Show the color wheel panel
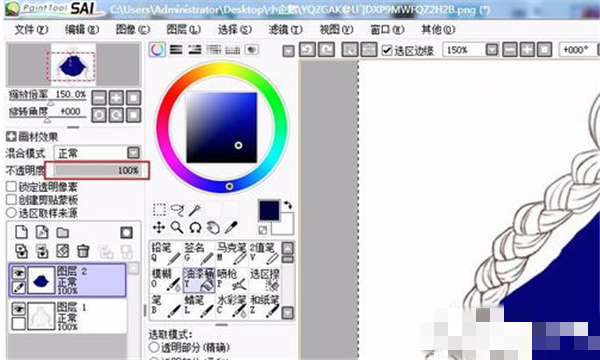 pos(157,50)
